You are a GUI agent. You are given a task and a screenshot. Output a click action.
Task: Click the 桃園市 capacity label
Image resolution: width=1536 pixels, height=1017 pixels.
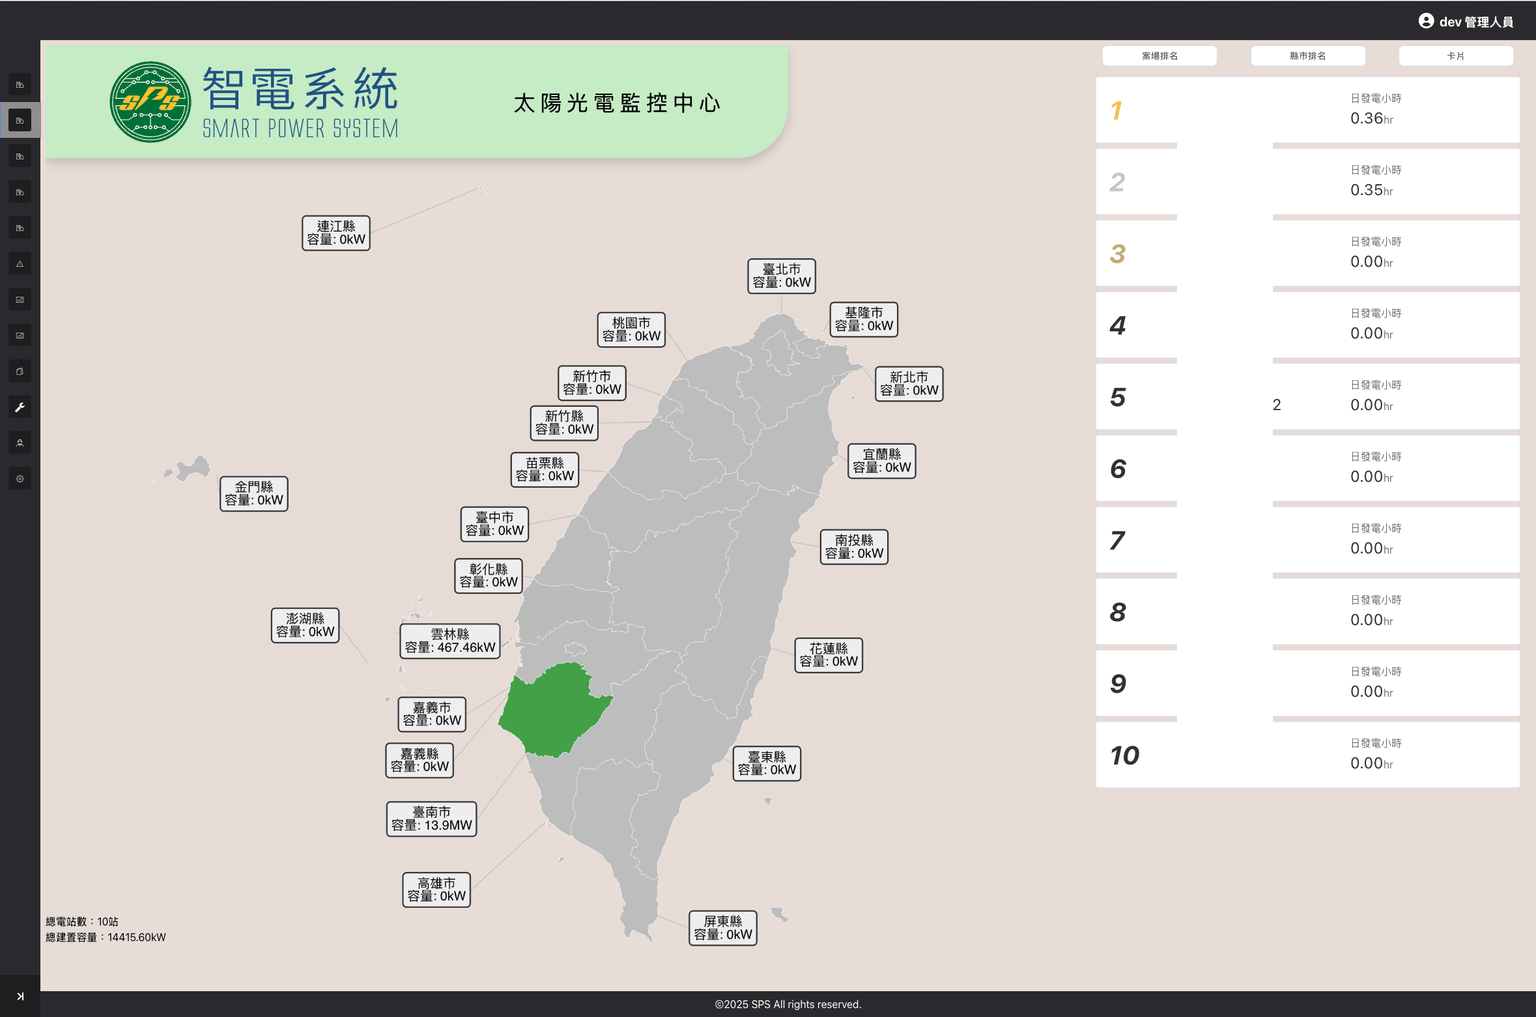coord(632,330)
